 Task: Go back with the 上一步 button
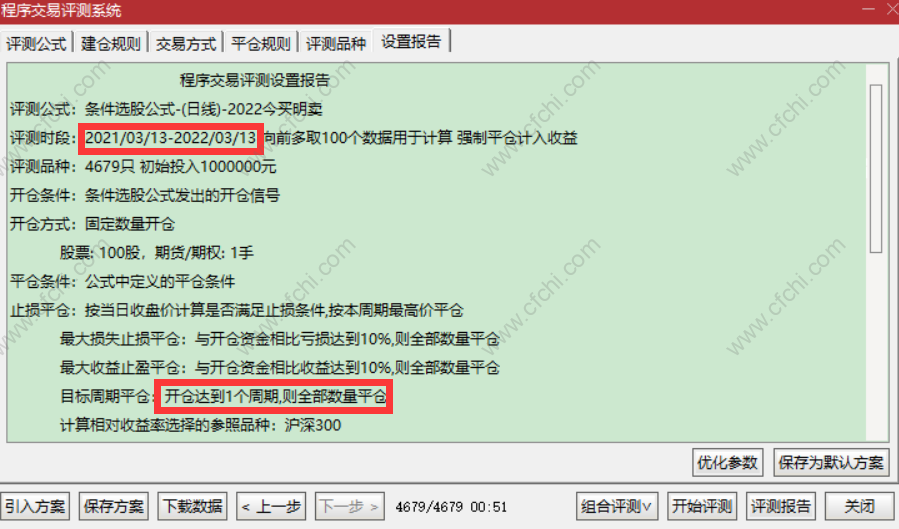[x=271, y=507]
